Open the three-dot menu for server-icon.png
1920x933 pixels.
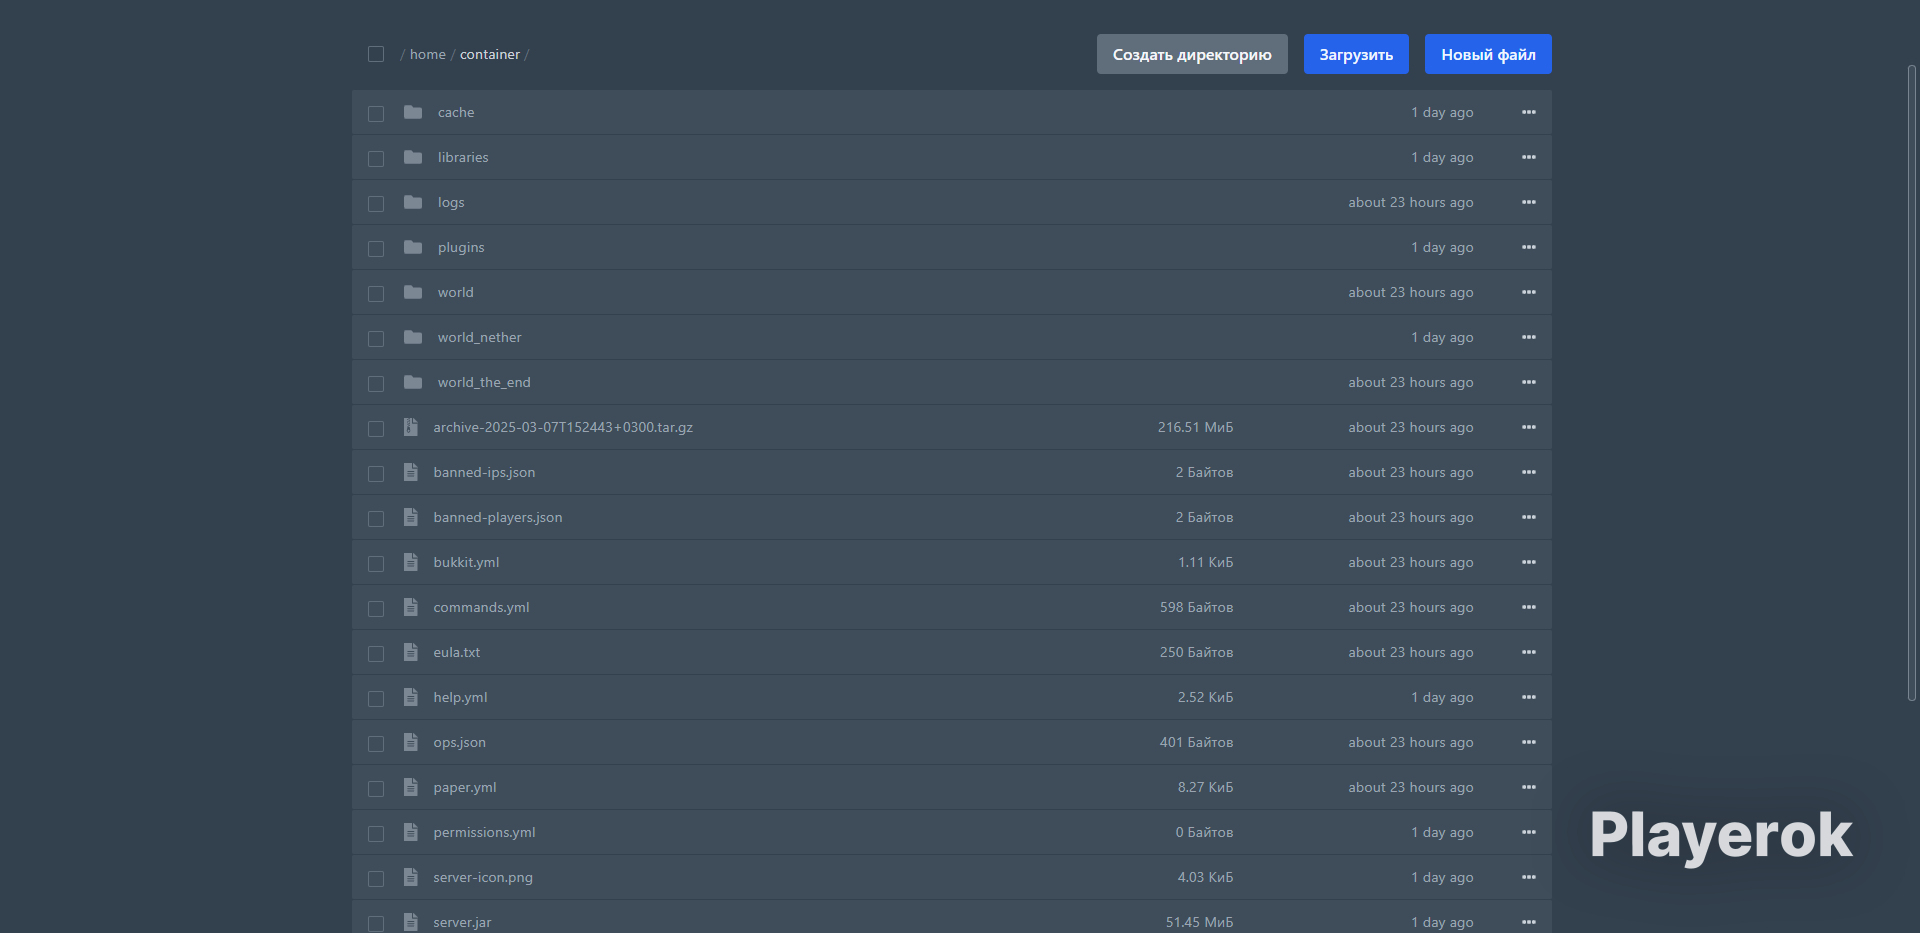tap(1529, 877)
